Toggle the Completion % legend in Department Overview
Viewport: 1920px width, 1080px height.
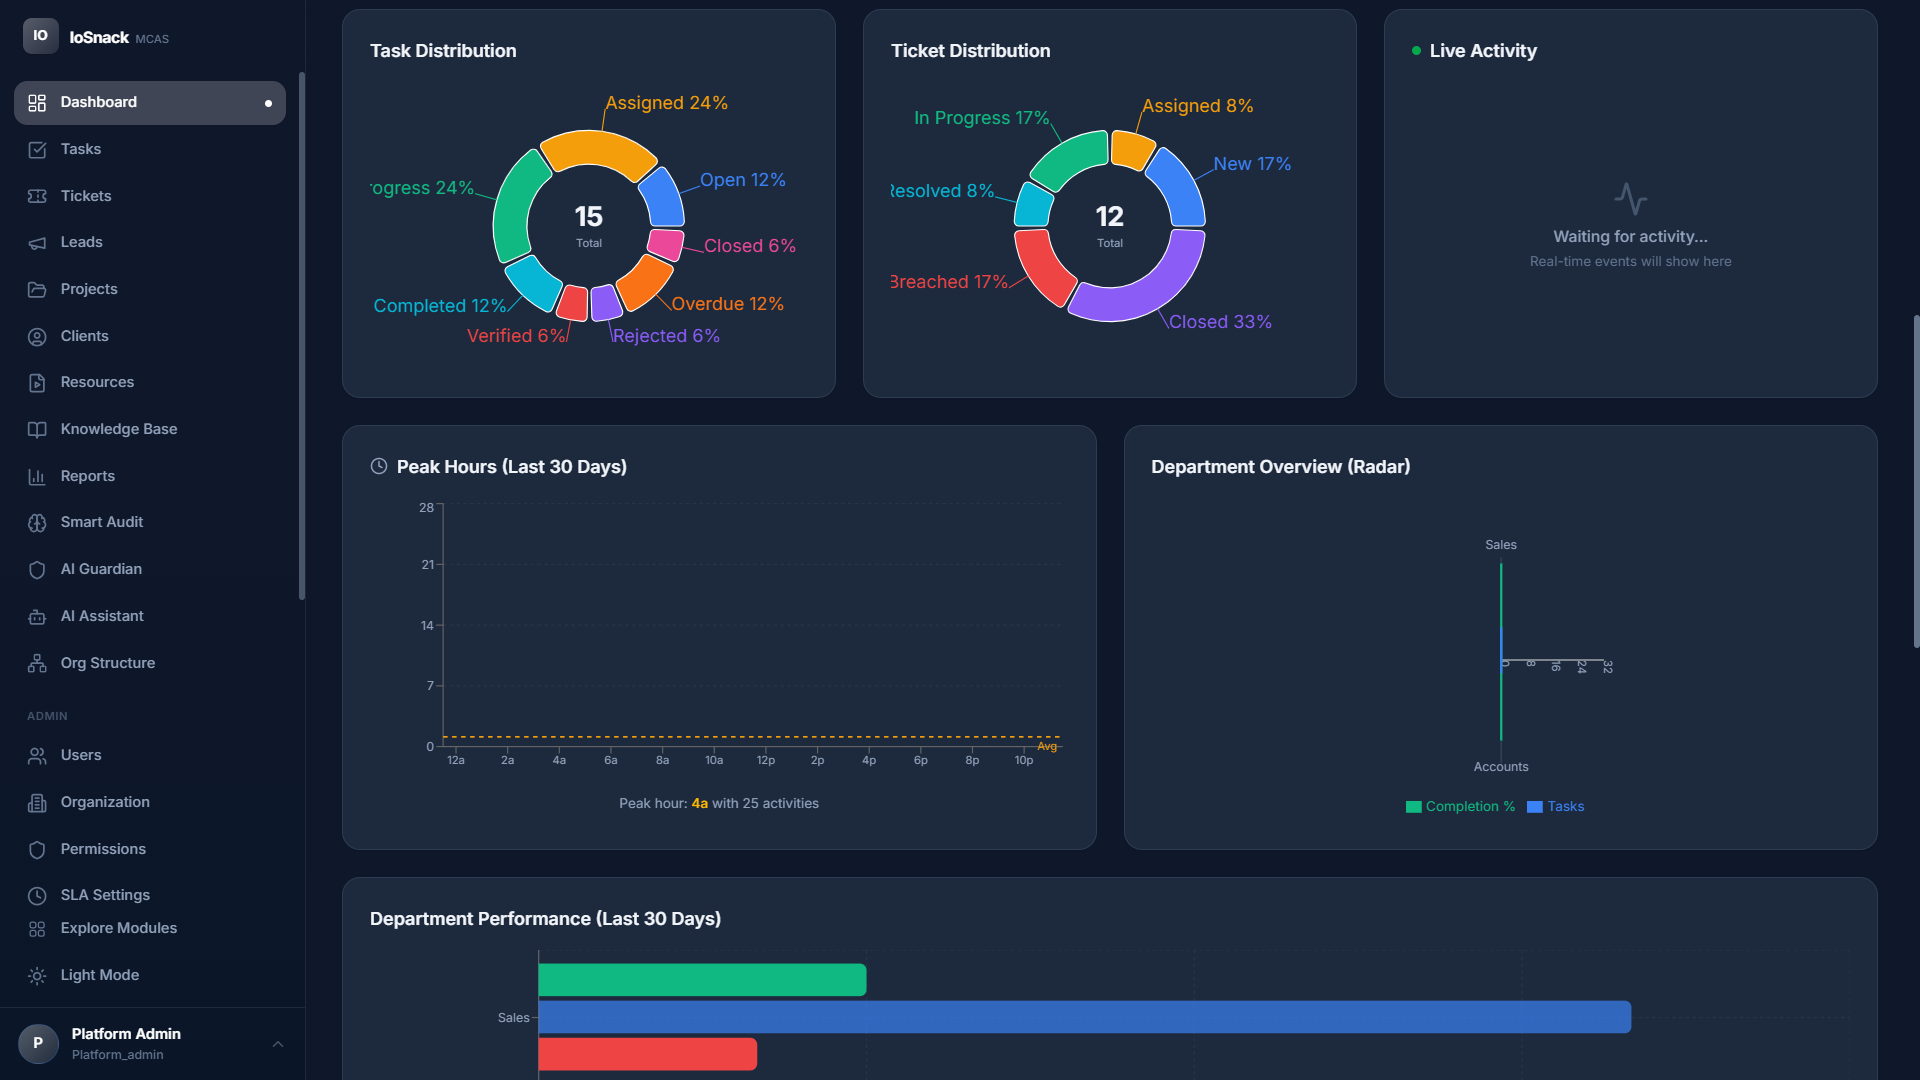1460,806
